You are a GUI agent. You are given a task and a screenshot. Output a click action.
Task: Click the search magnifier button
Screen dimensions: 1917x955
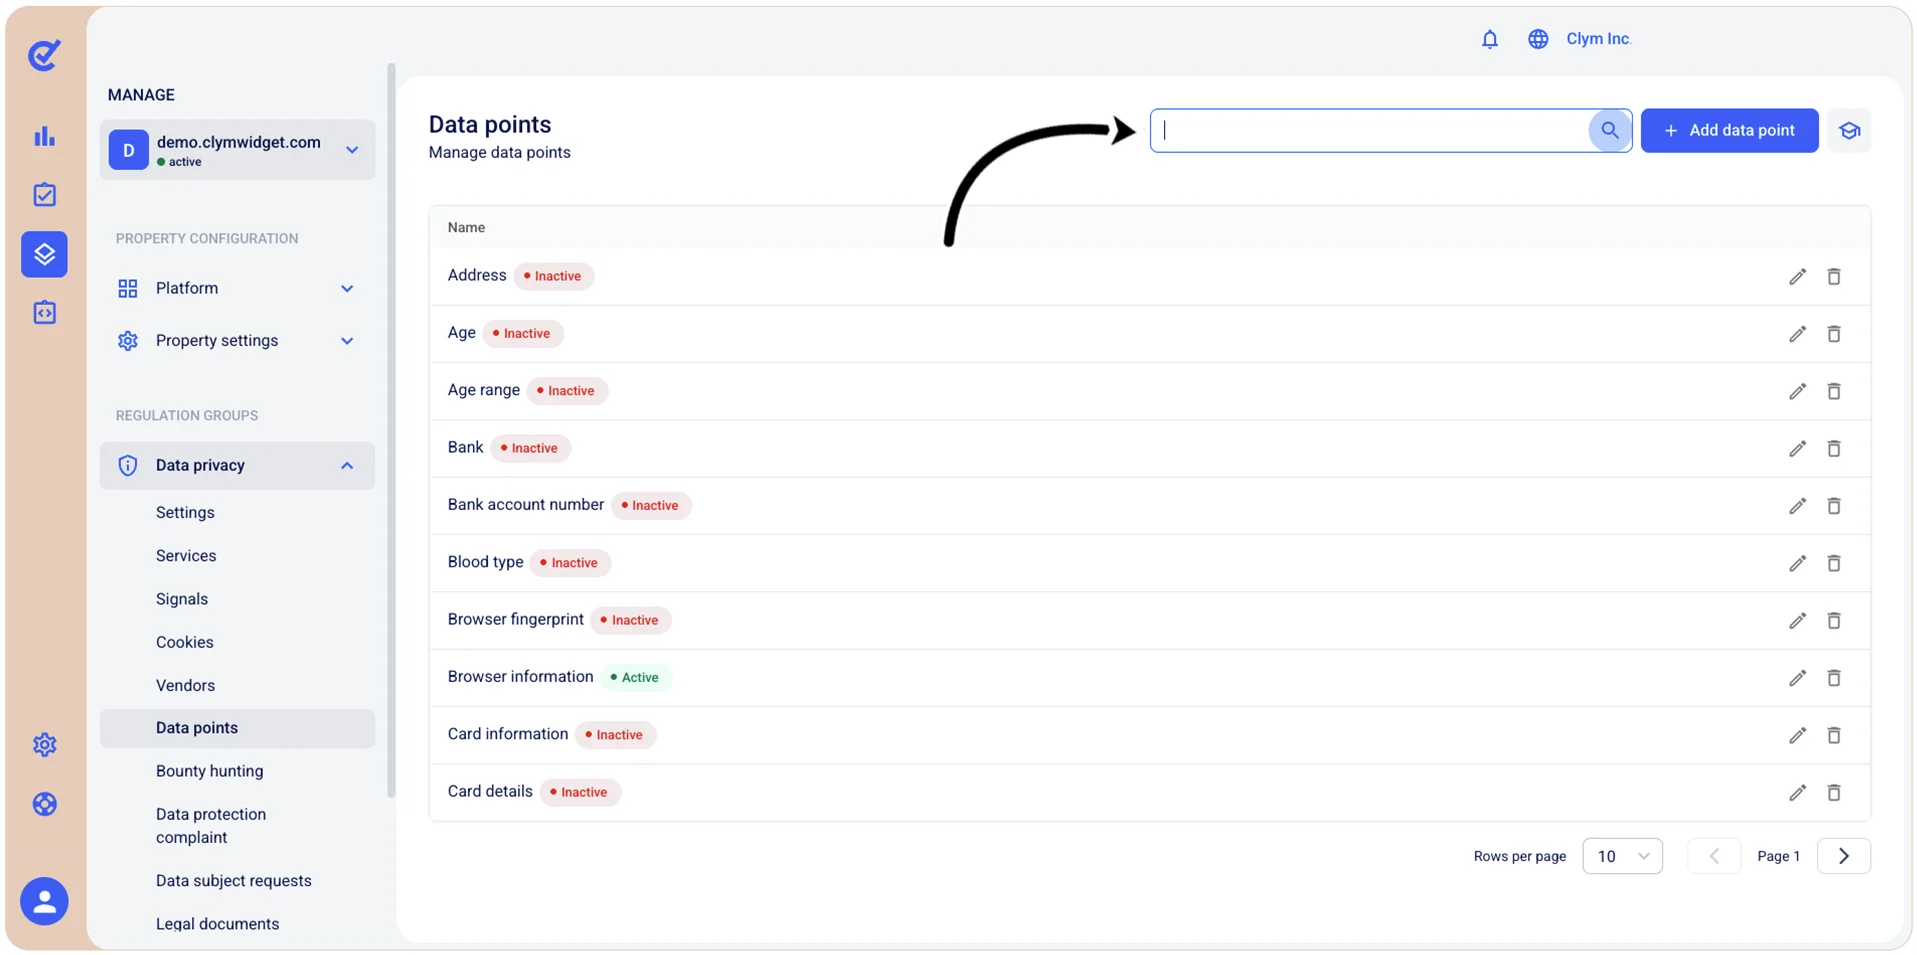tap(1609, 130)
